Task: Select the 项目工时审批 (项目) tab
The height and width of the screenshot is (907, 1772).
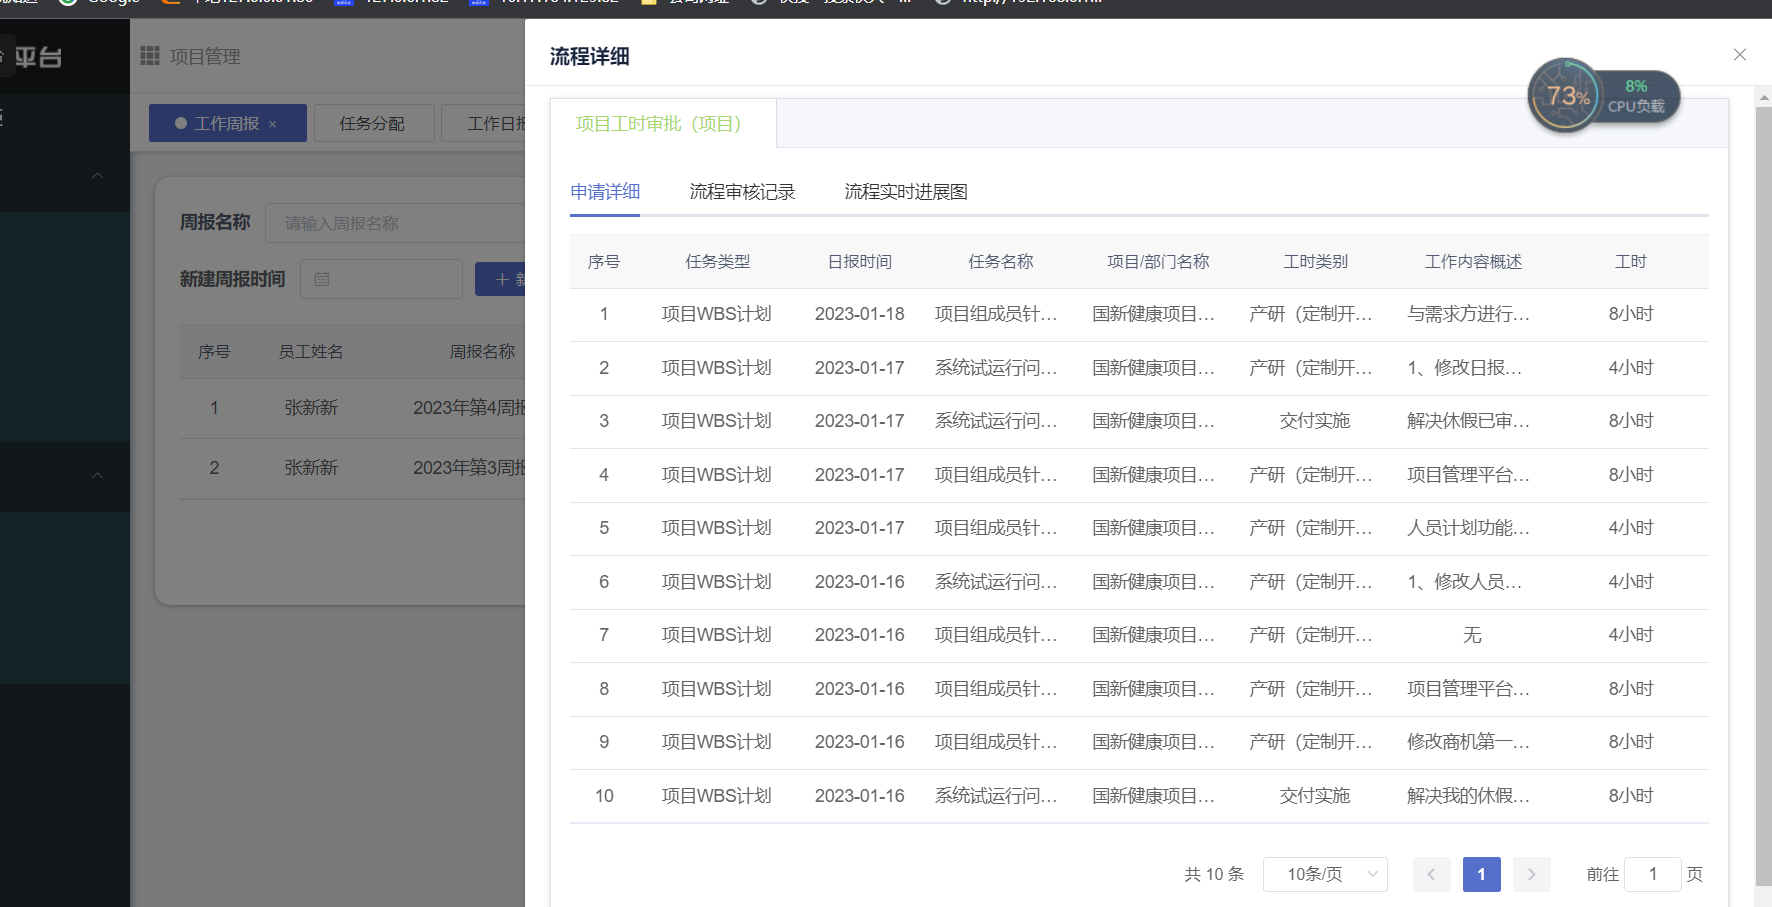Action: pos(663,124)
